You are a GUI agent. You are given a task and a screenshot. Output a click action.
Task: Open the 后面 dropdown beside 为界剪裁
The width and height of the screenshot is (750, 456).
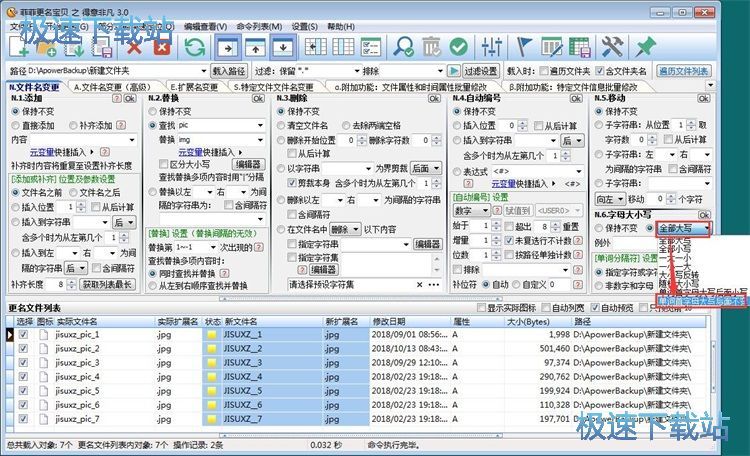[425, 168]
